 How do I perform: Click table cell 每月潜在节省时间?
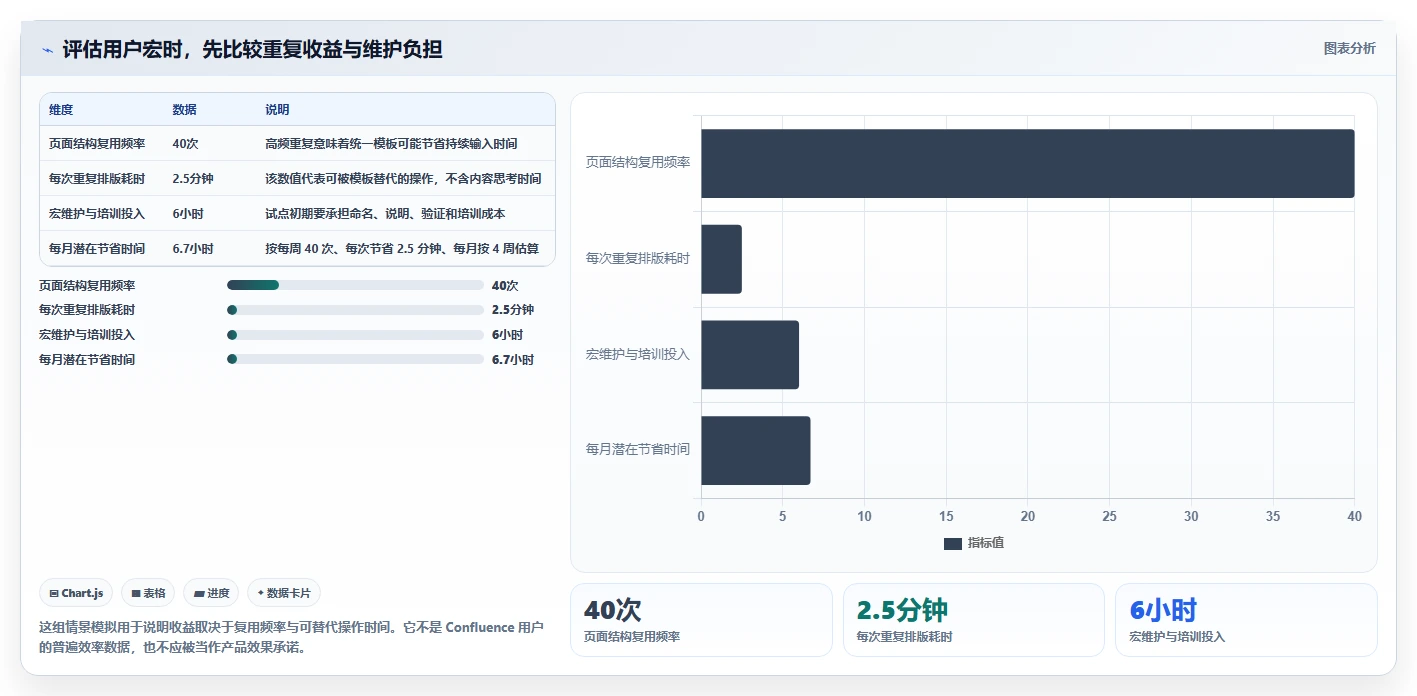[97, 249]
